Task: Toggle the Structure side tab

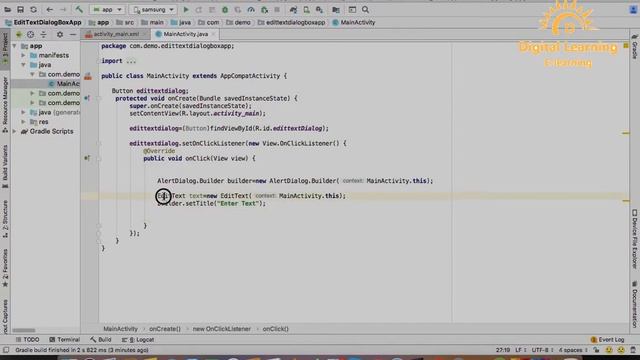Action: (x=5, y=220)
